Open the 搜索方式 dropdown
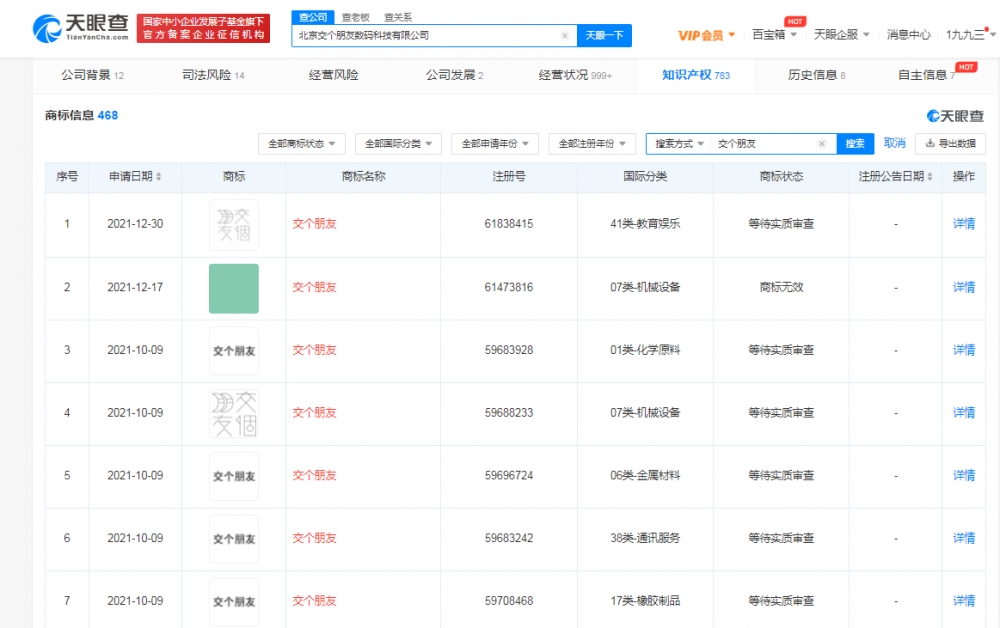The image size is (1000, 628). coord(679,143)
